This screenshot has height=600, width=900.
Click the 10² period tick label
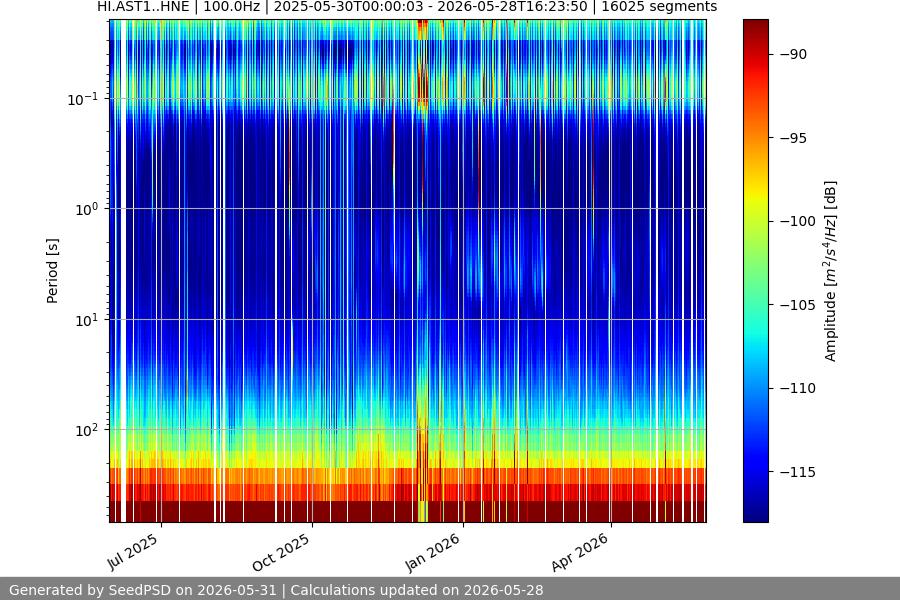(x=87, y=430)
